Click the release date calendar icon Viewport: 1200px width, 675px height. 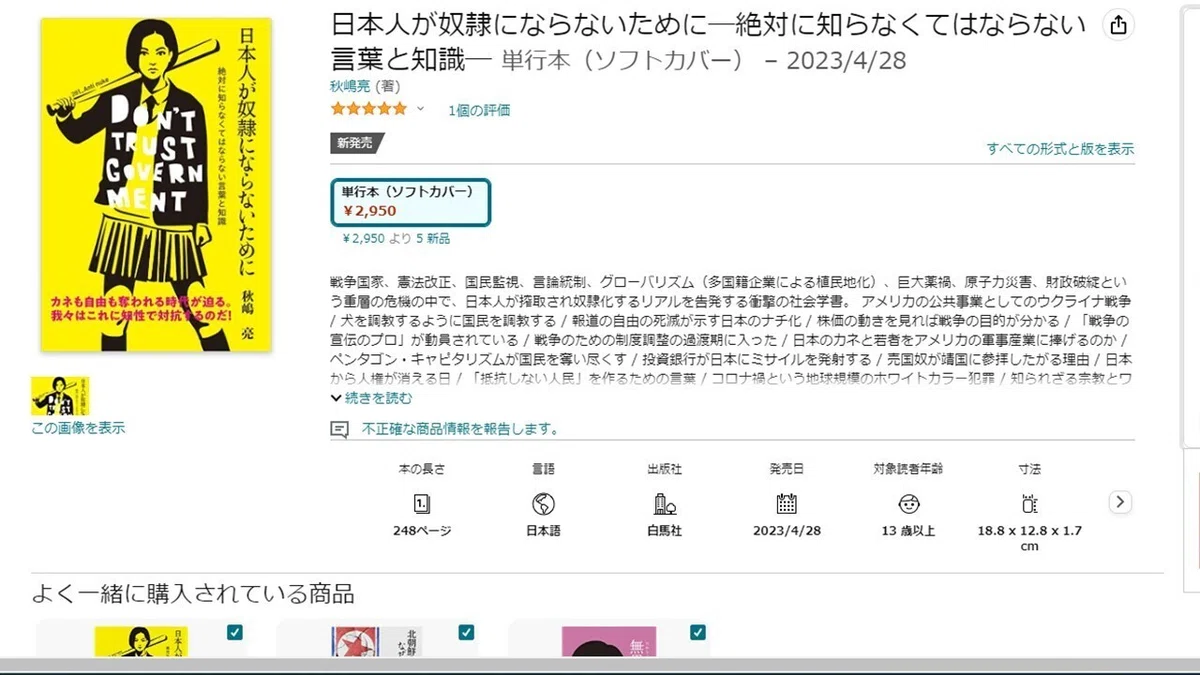787,503
